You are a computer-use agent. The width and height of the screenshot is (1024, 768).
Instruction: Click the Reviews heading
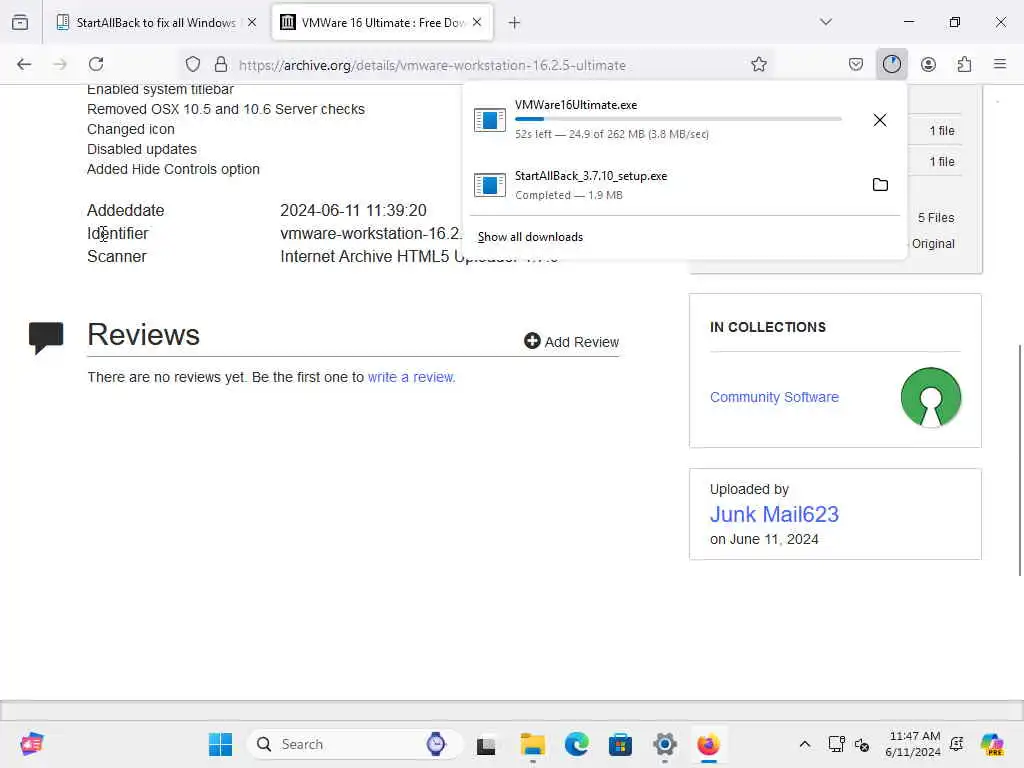144,334
